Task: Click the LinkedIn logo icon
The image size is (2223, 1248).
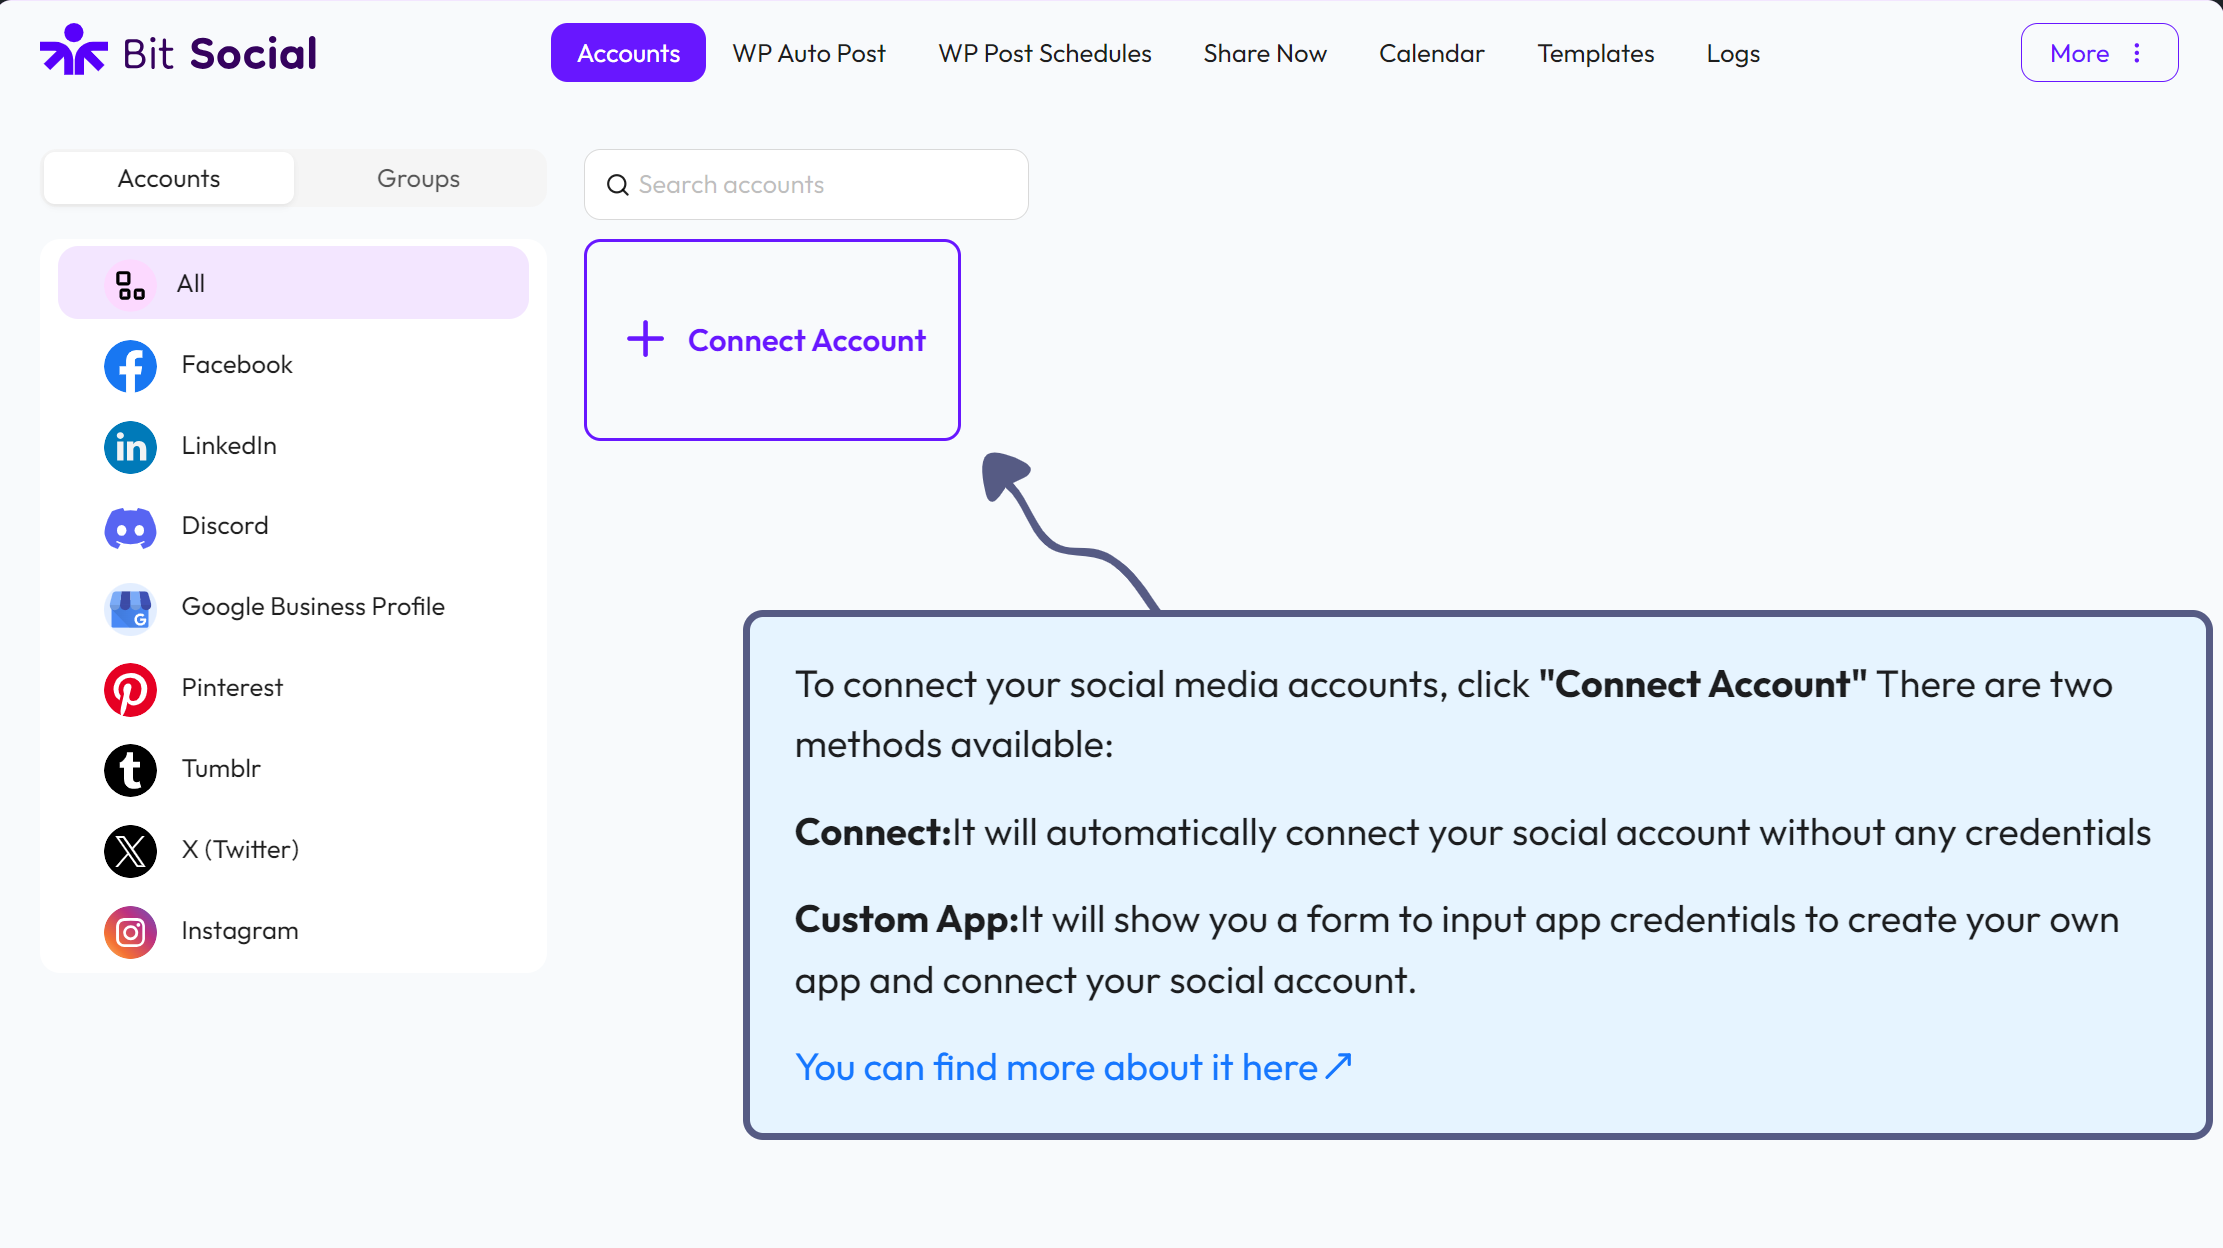Action: [130, 447]
